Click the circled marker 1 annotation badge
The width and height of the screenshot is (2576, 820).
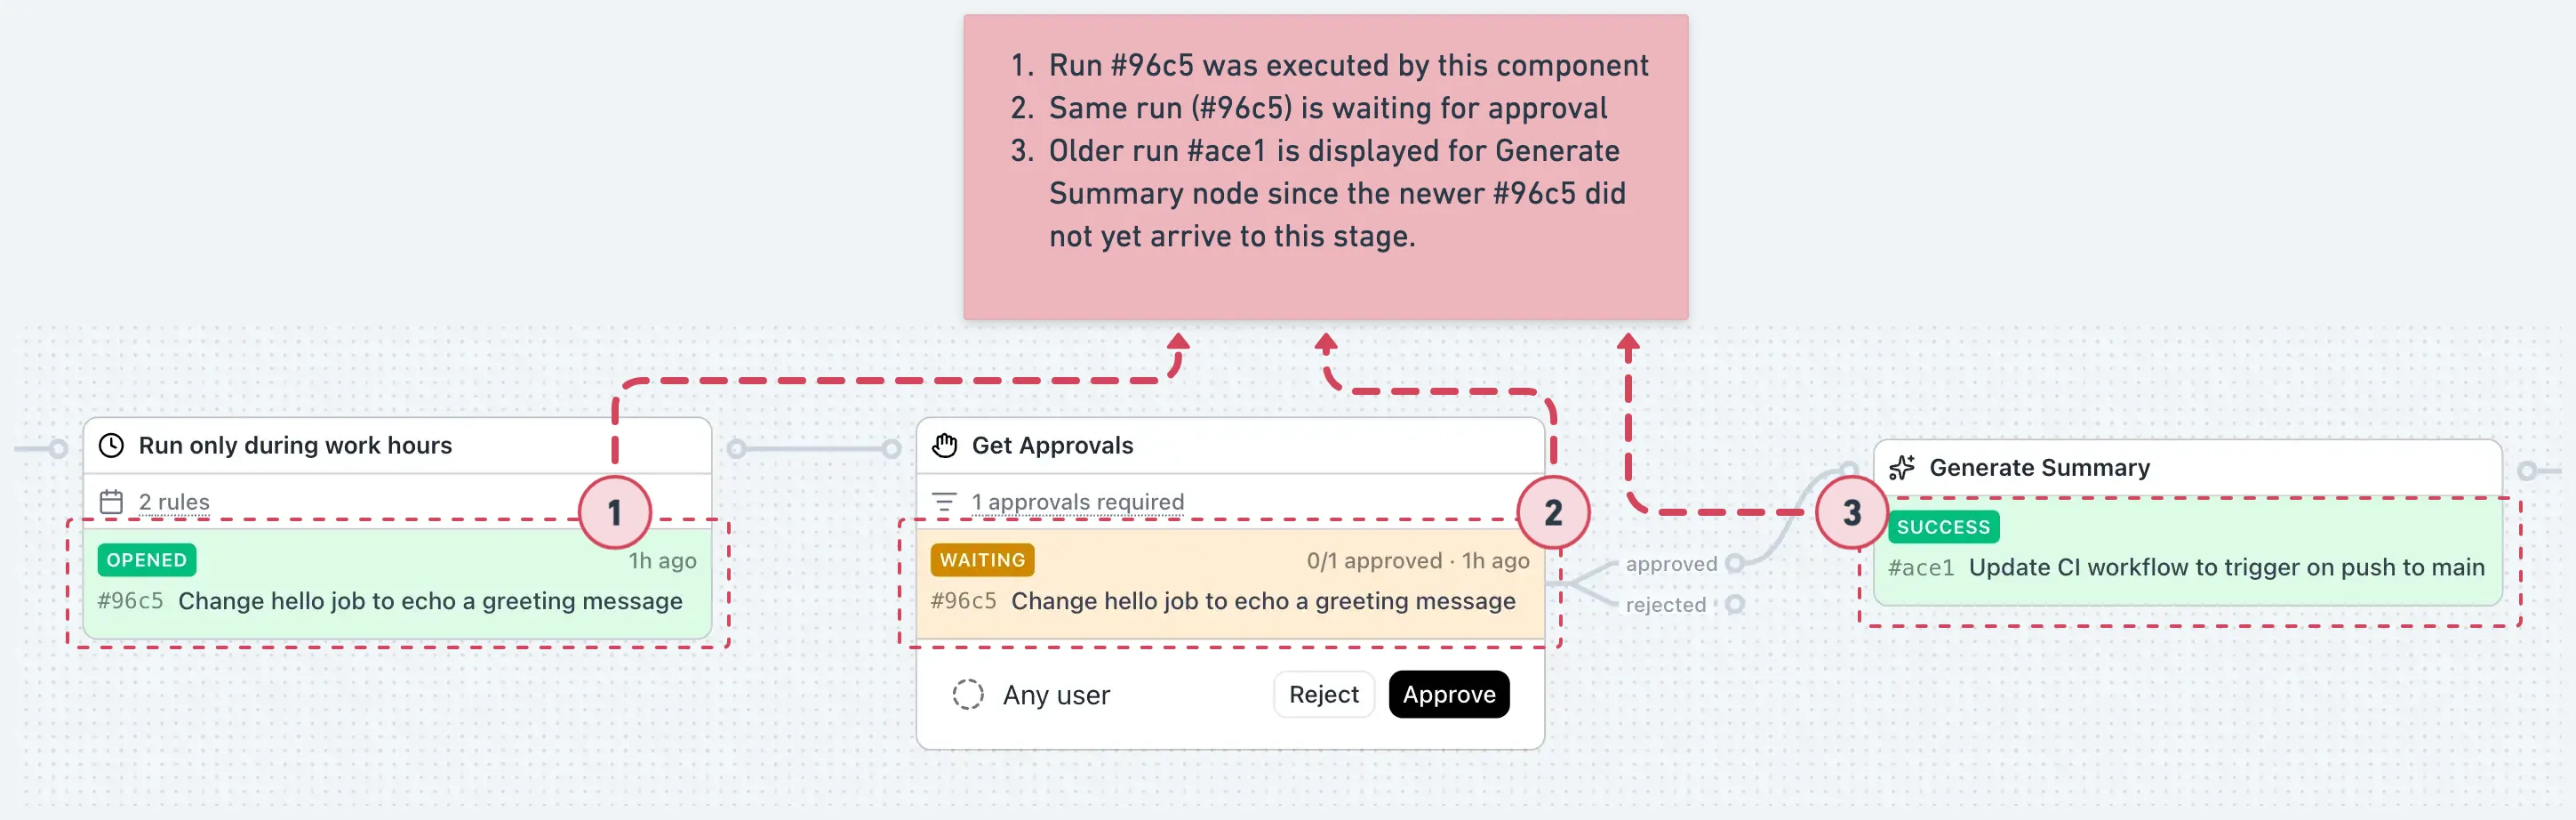(614, 511)
